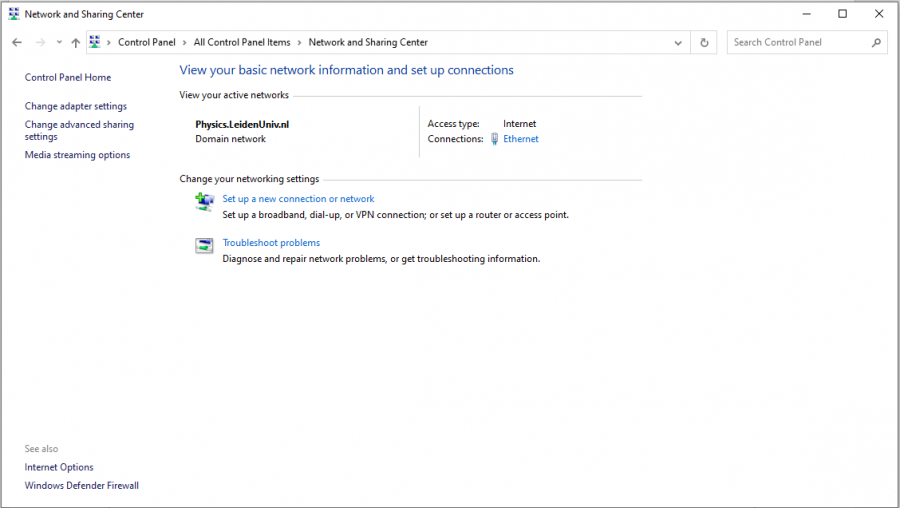
Task: Open Media streaming options
Action: pyautogui.click(x=77, y=155)
